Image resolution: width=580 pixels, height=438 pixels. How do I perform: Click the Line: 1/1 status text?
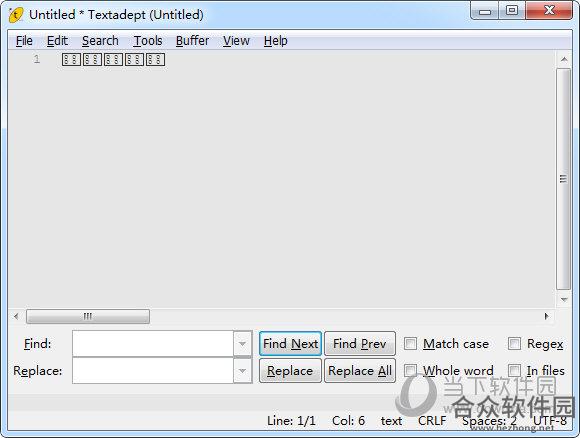click(x=291, y=421)
